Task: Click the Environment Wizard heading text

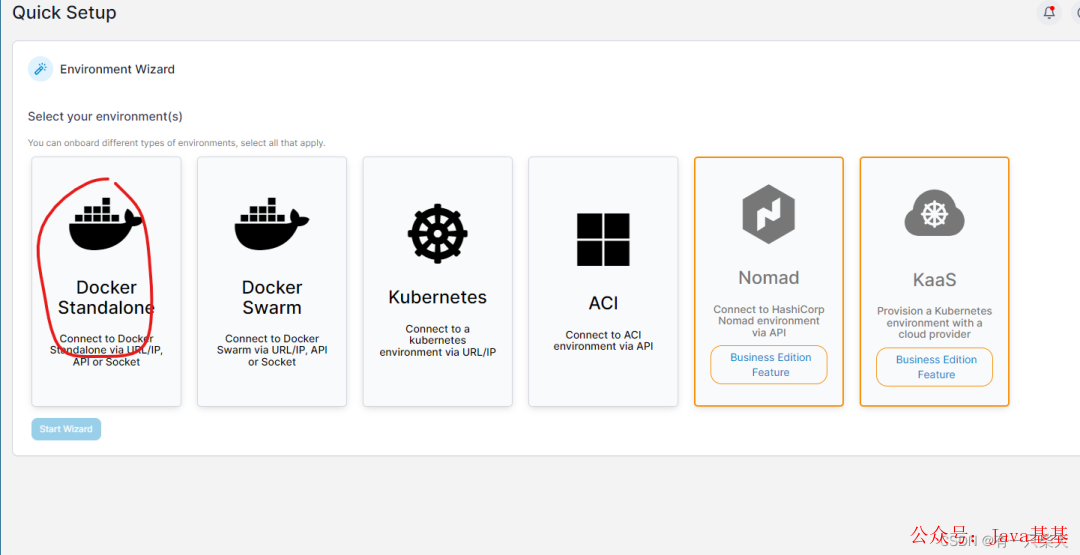Action: [117, 69]
